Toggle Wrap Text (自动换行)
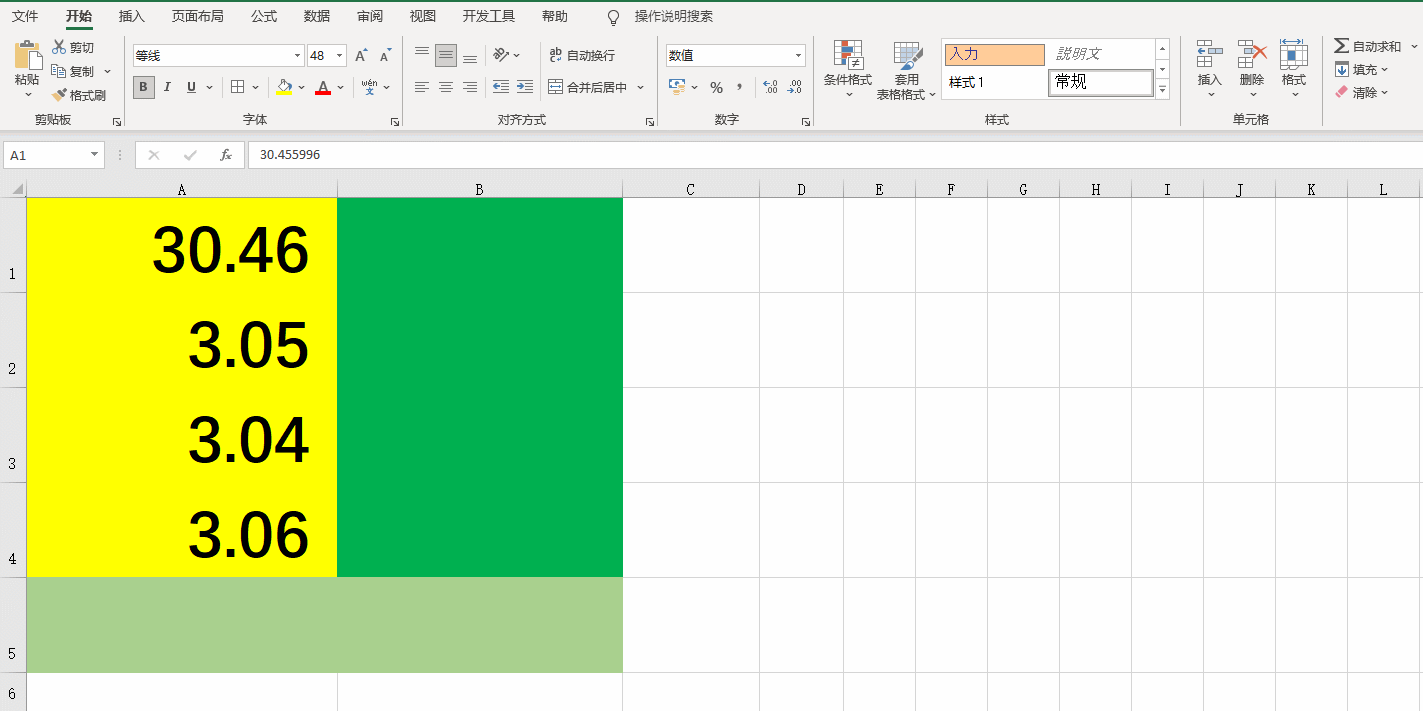1423x711 pixels. coord(582,55)
